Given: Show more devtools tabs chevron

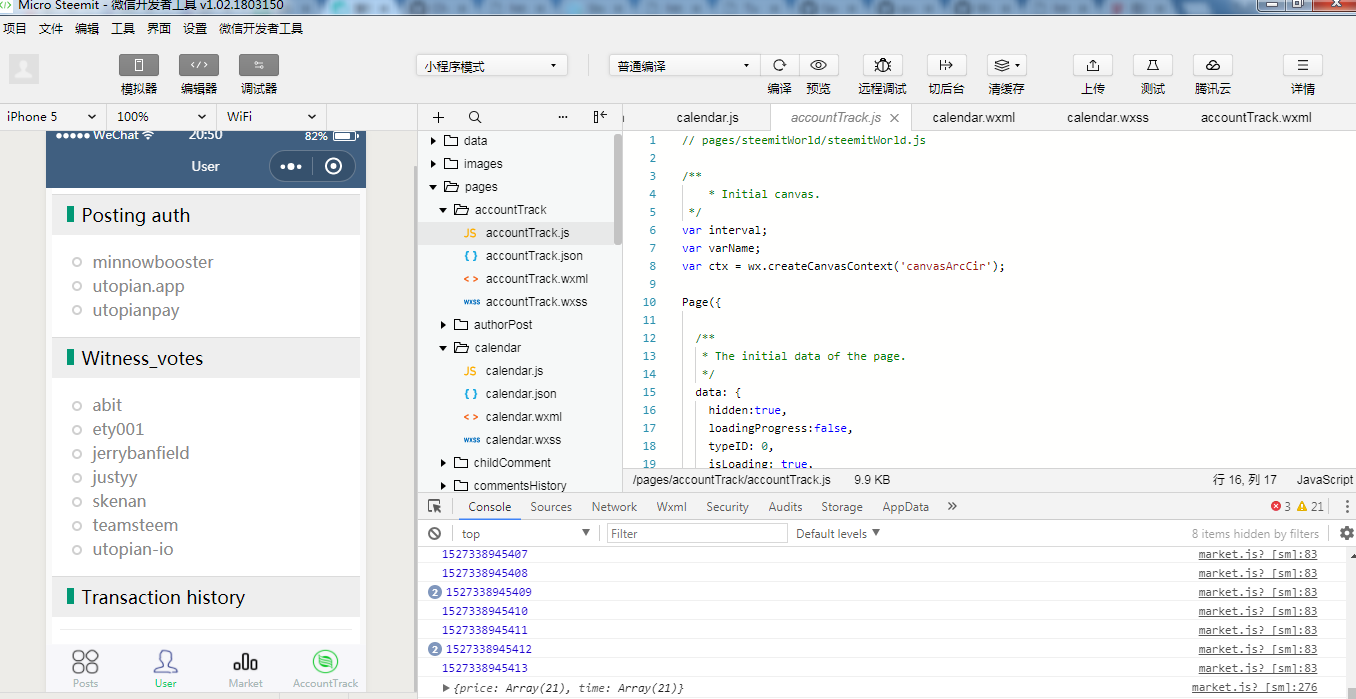Looking at the screenshot, I should [x=952, y=507].
